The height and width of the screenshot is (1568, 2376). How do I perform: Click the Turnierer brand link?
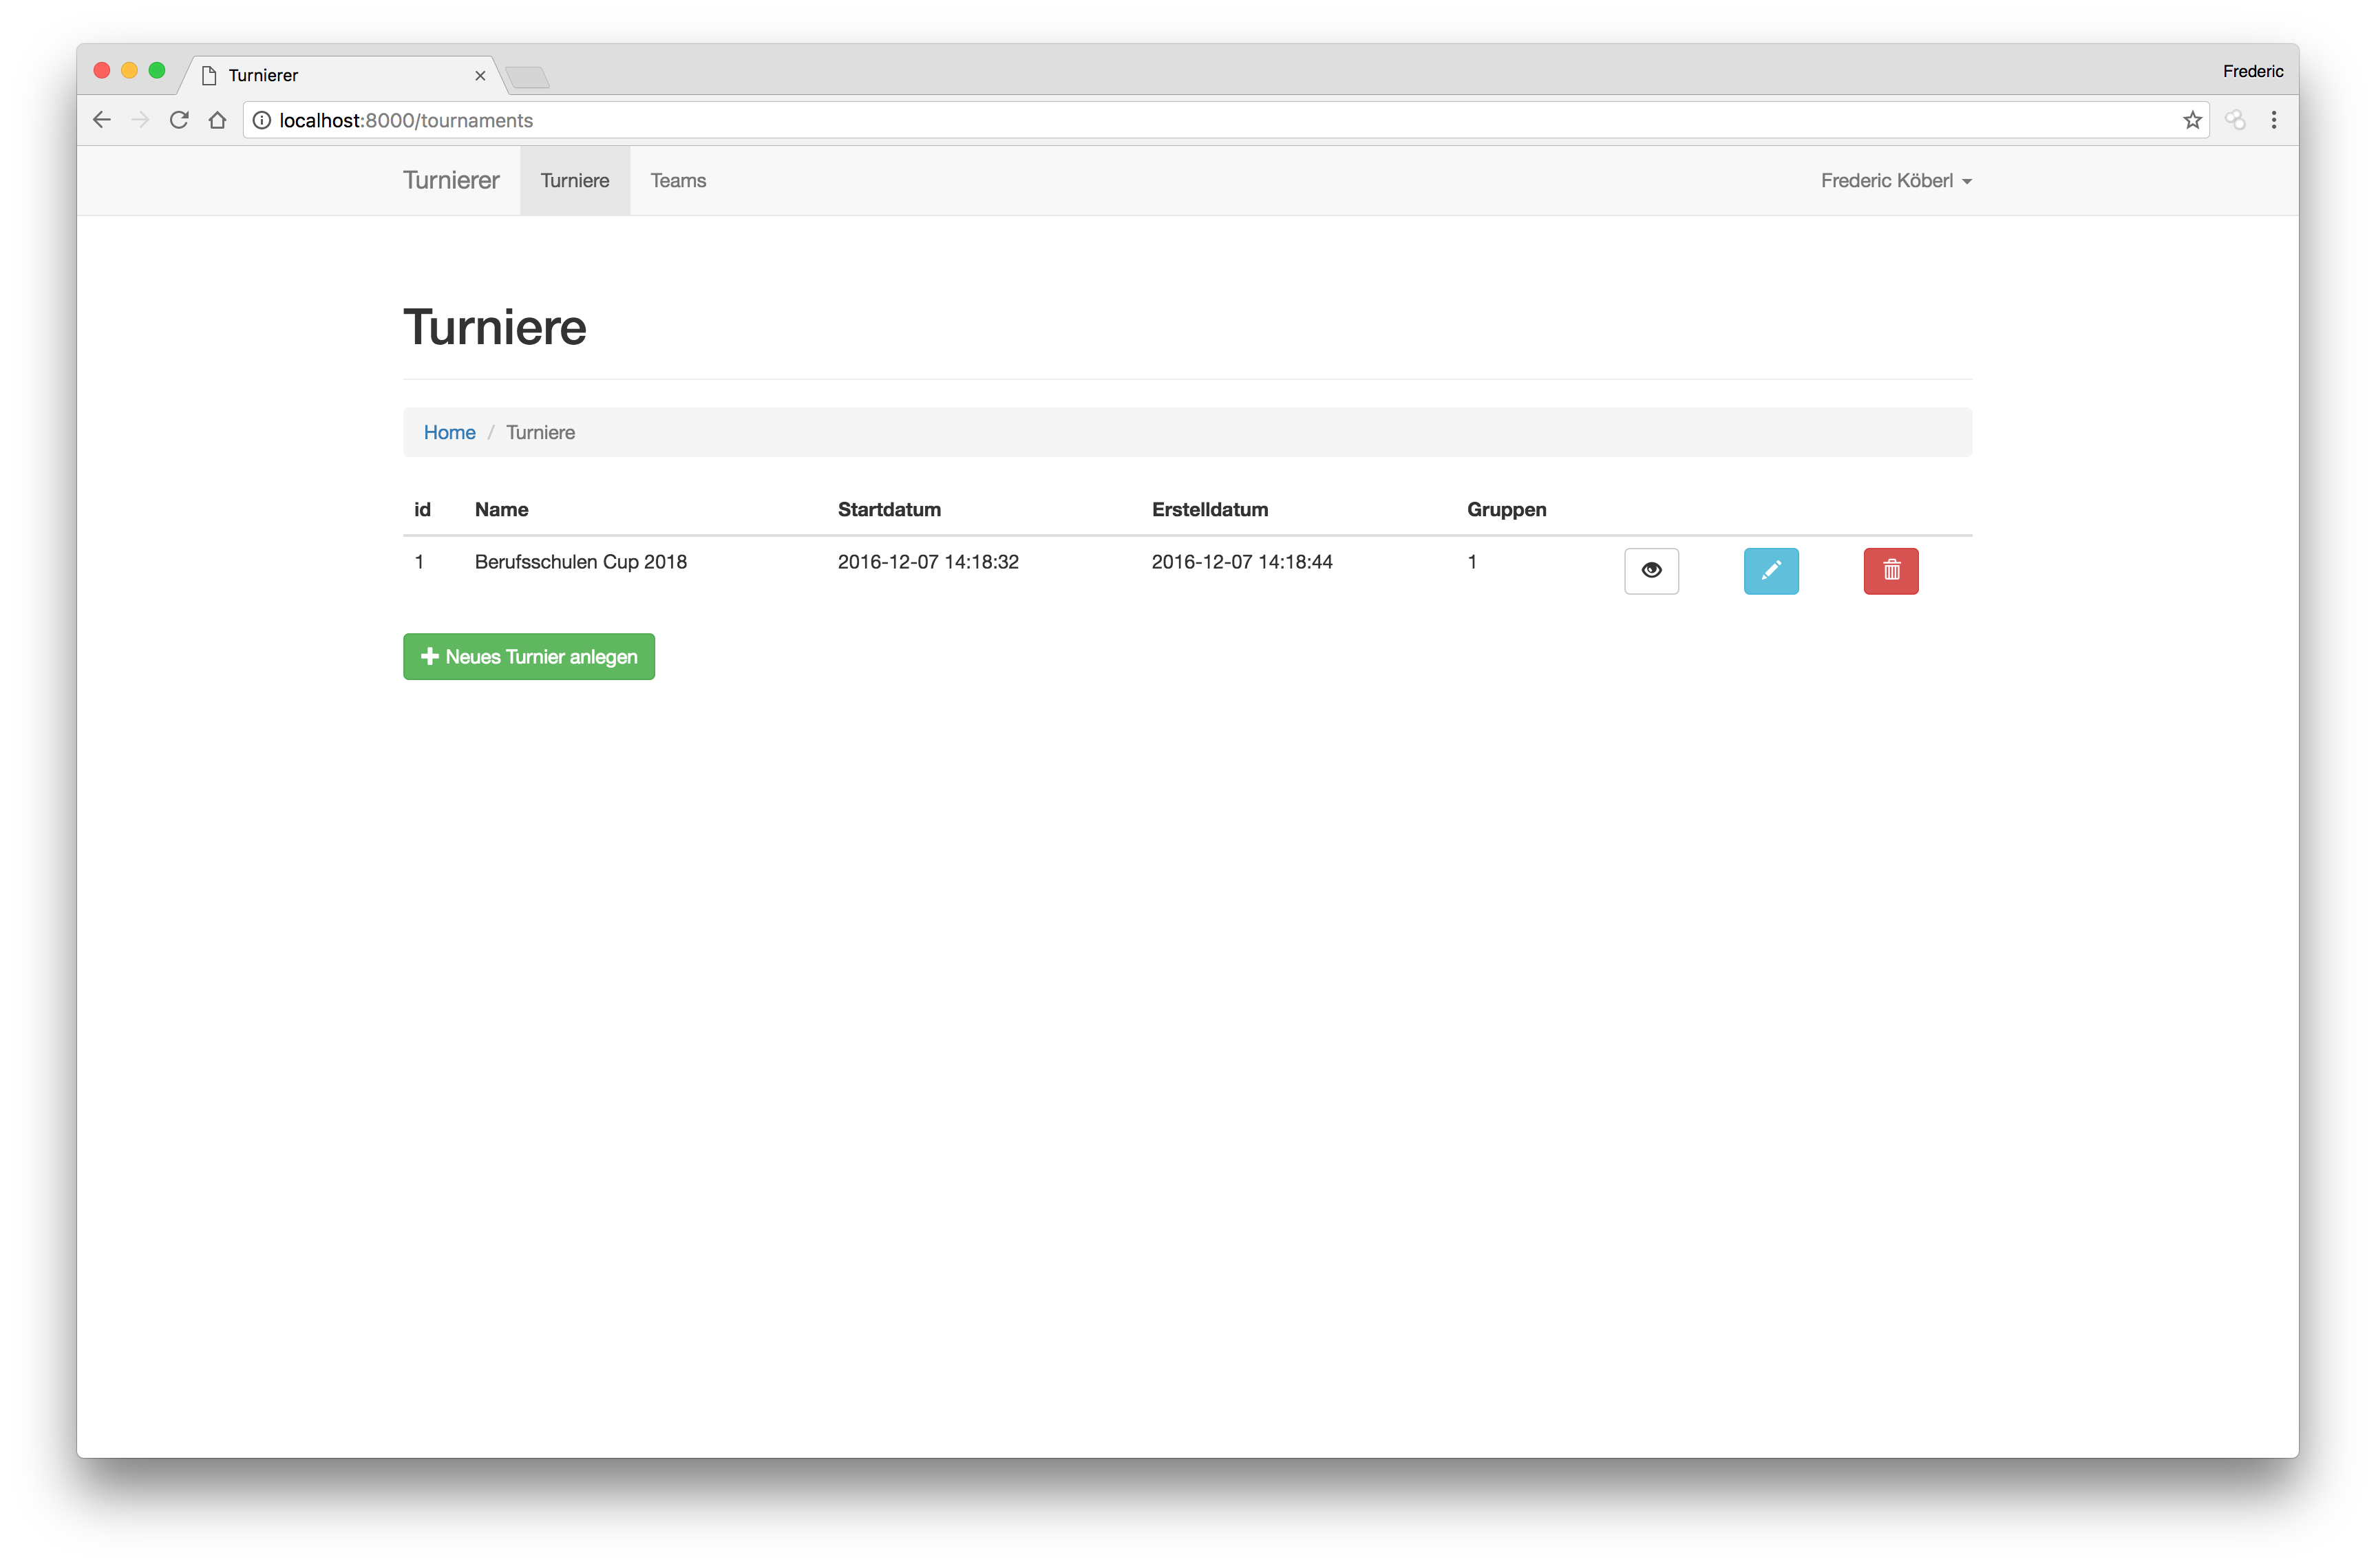click(x=451, y=181)
